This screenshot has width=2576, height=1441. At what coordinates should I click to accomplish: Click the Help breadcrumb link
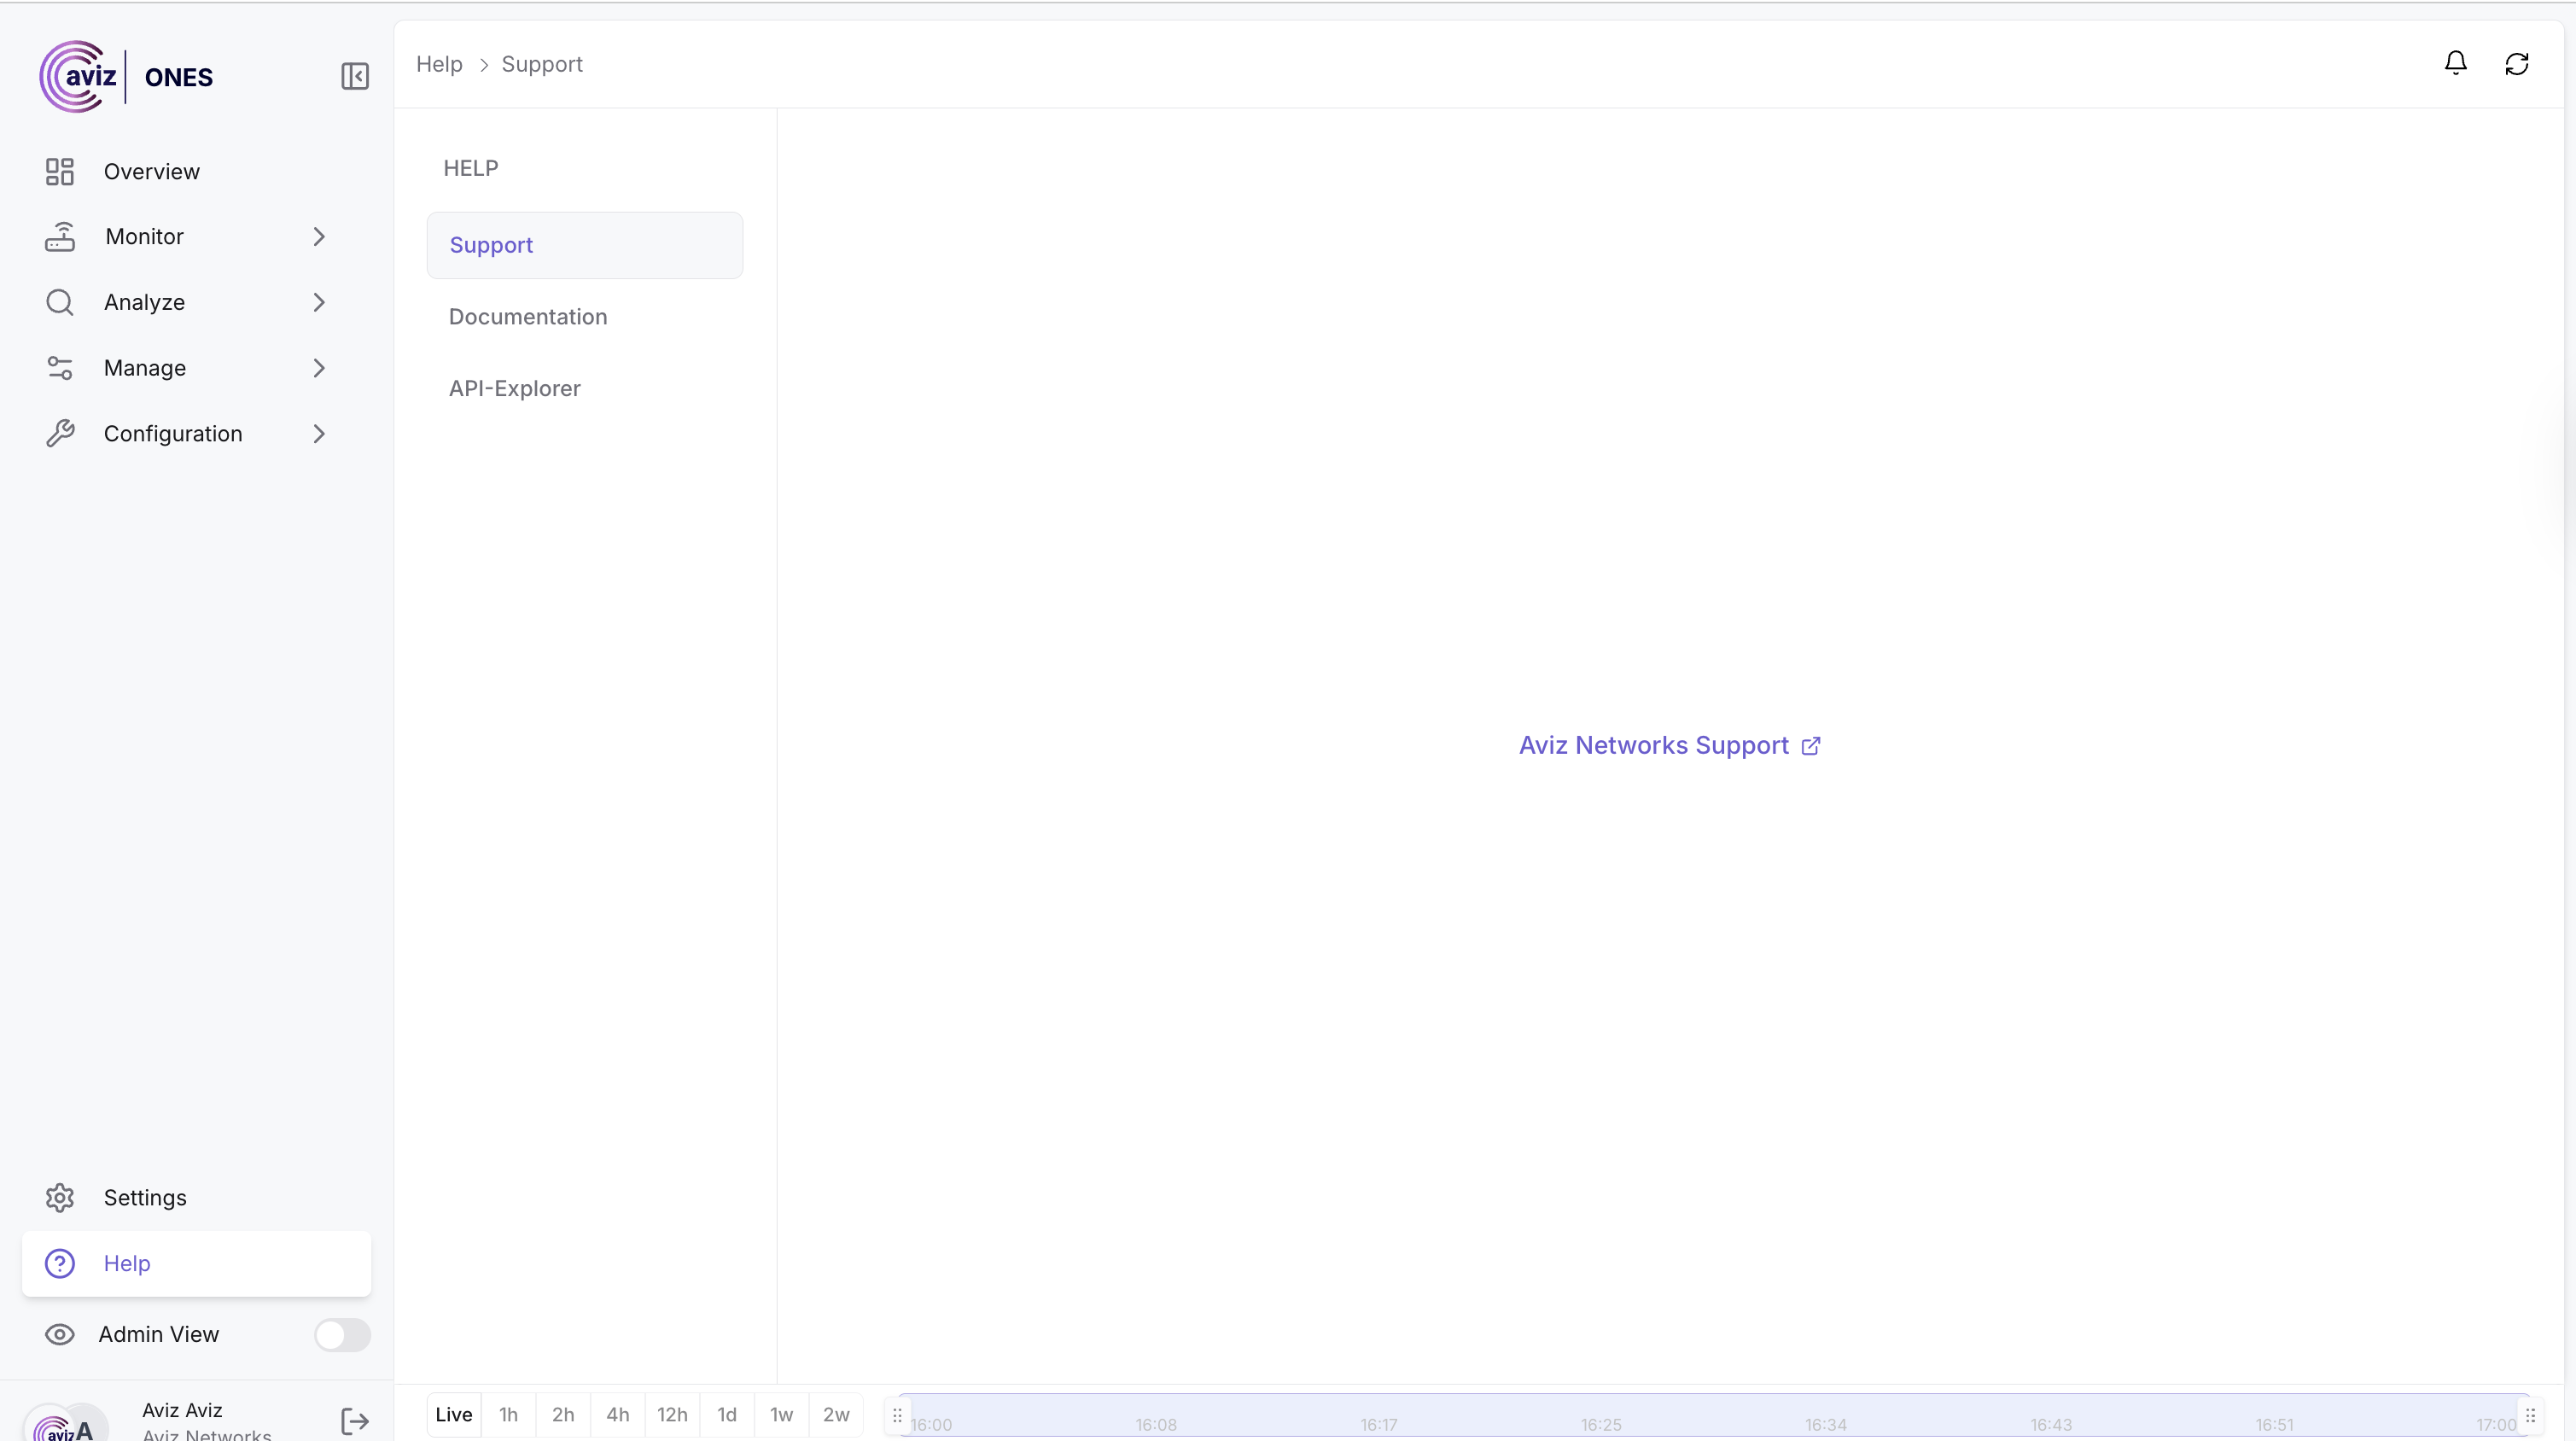[439, 64]
